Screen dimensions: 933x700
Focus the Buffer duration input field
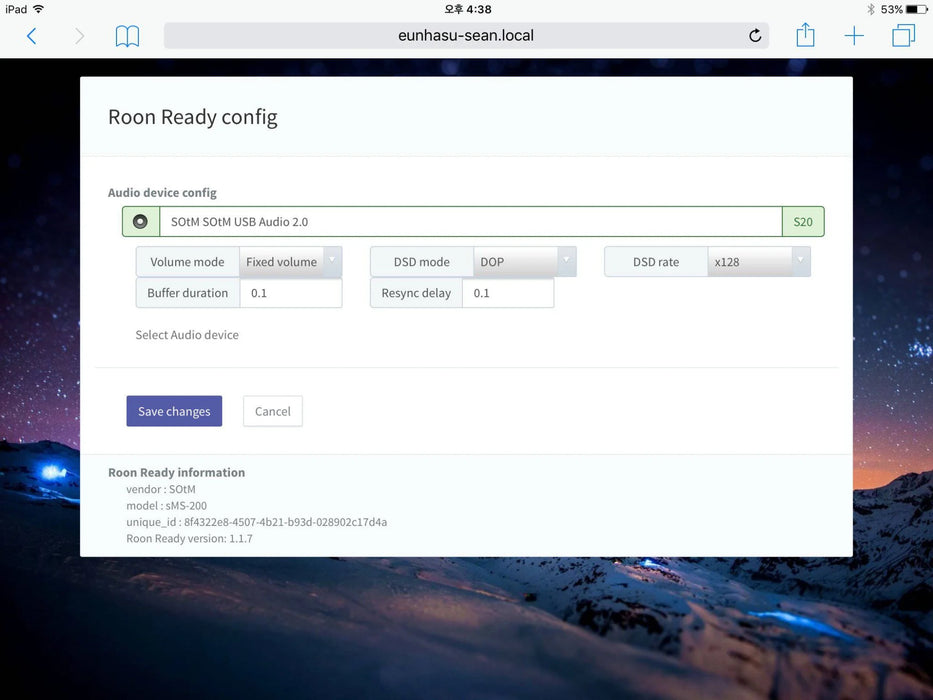tap(291, 293)
